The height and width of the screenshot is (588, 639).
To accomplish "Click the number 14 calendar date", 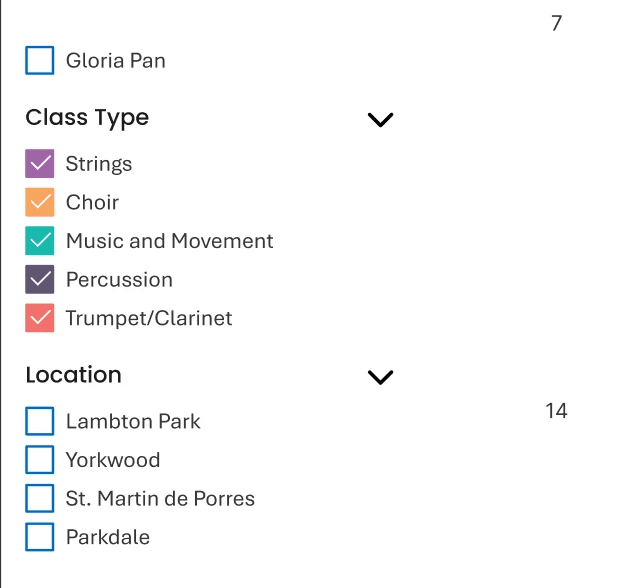I will [x=556, y=411].
